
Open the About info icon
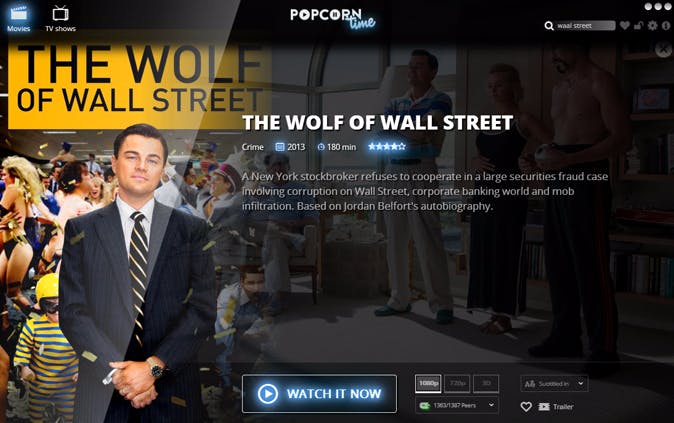tap(666, 25)
